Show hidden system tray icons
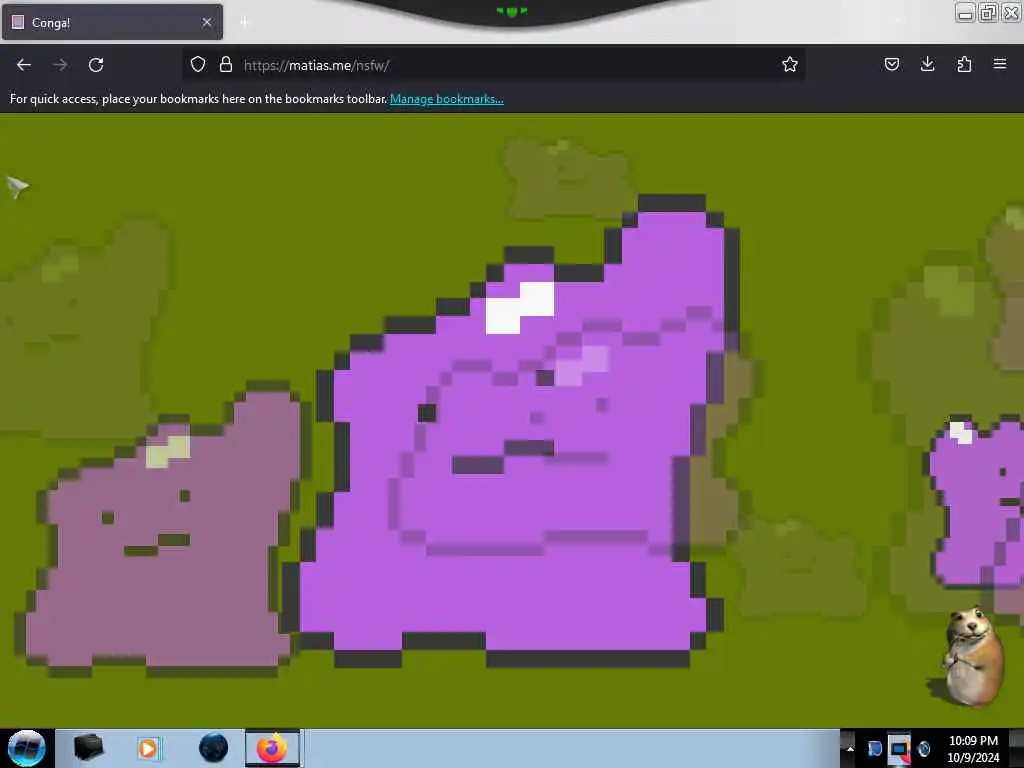The image size is (1024, 768). point(850,748)
